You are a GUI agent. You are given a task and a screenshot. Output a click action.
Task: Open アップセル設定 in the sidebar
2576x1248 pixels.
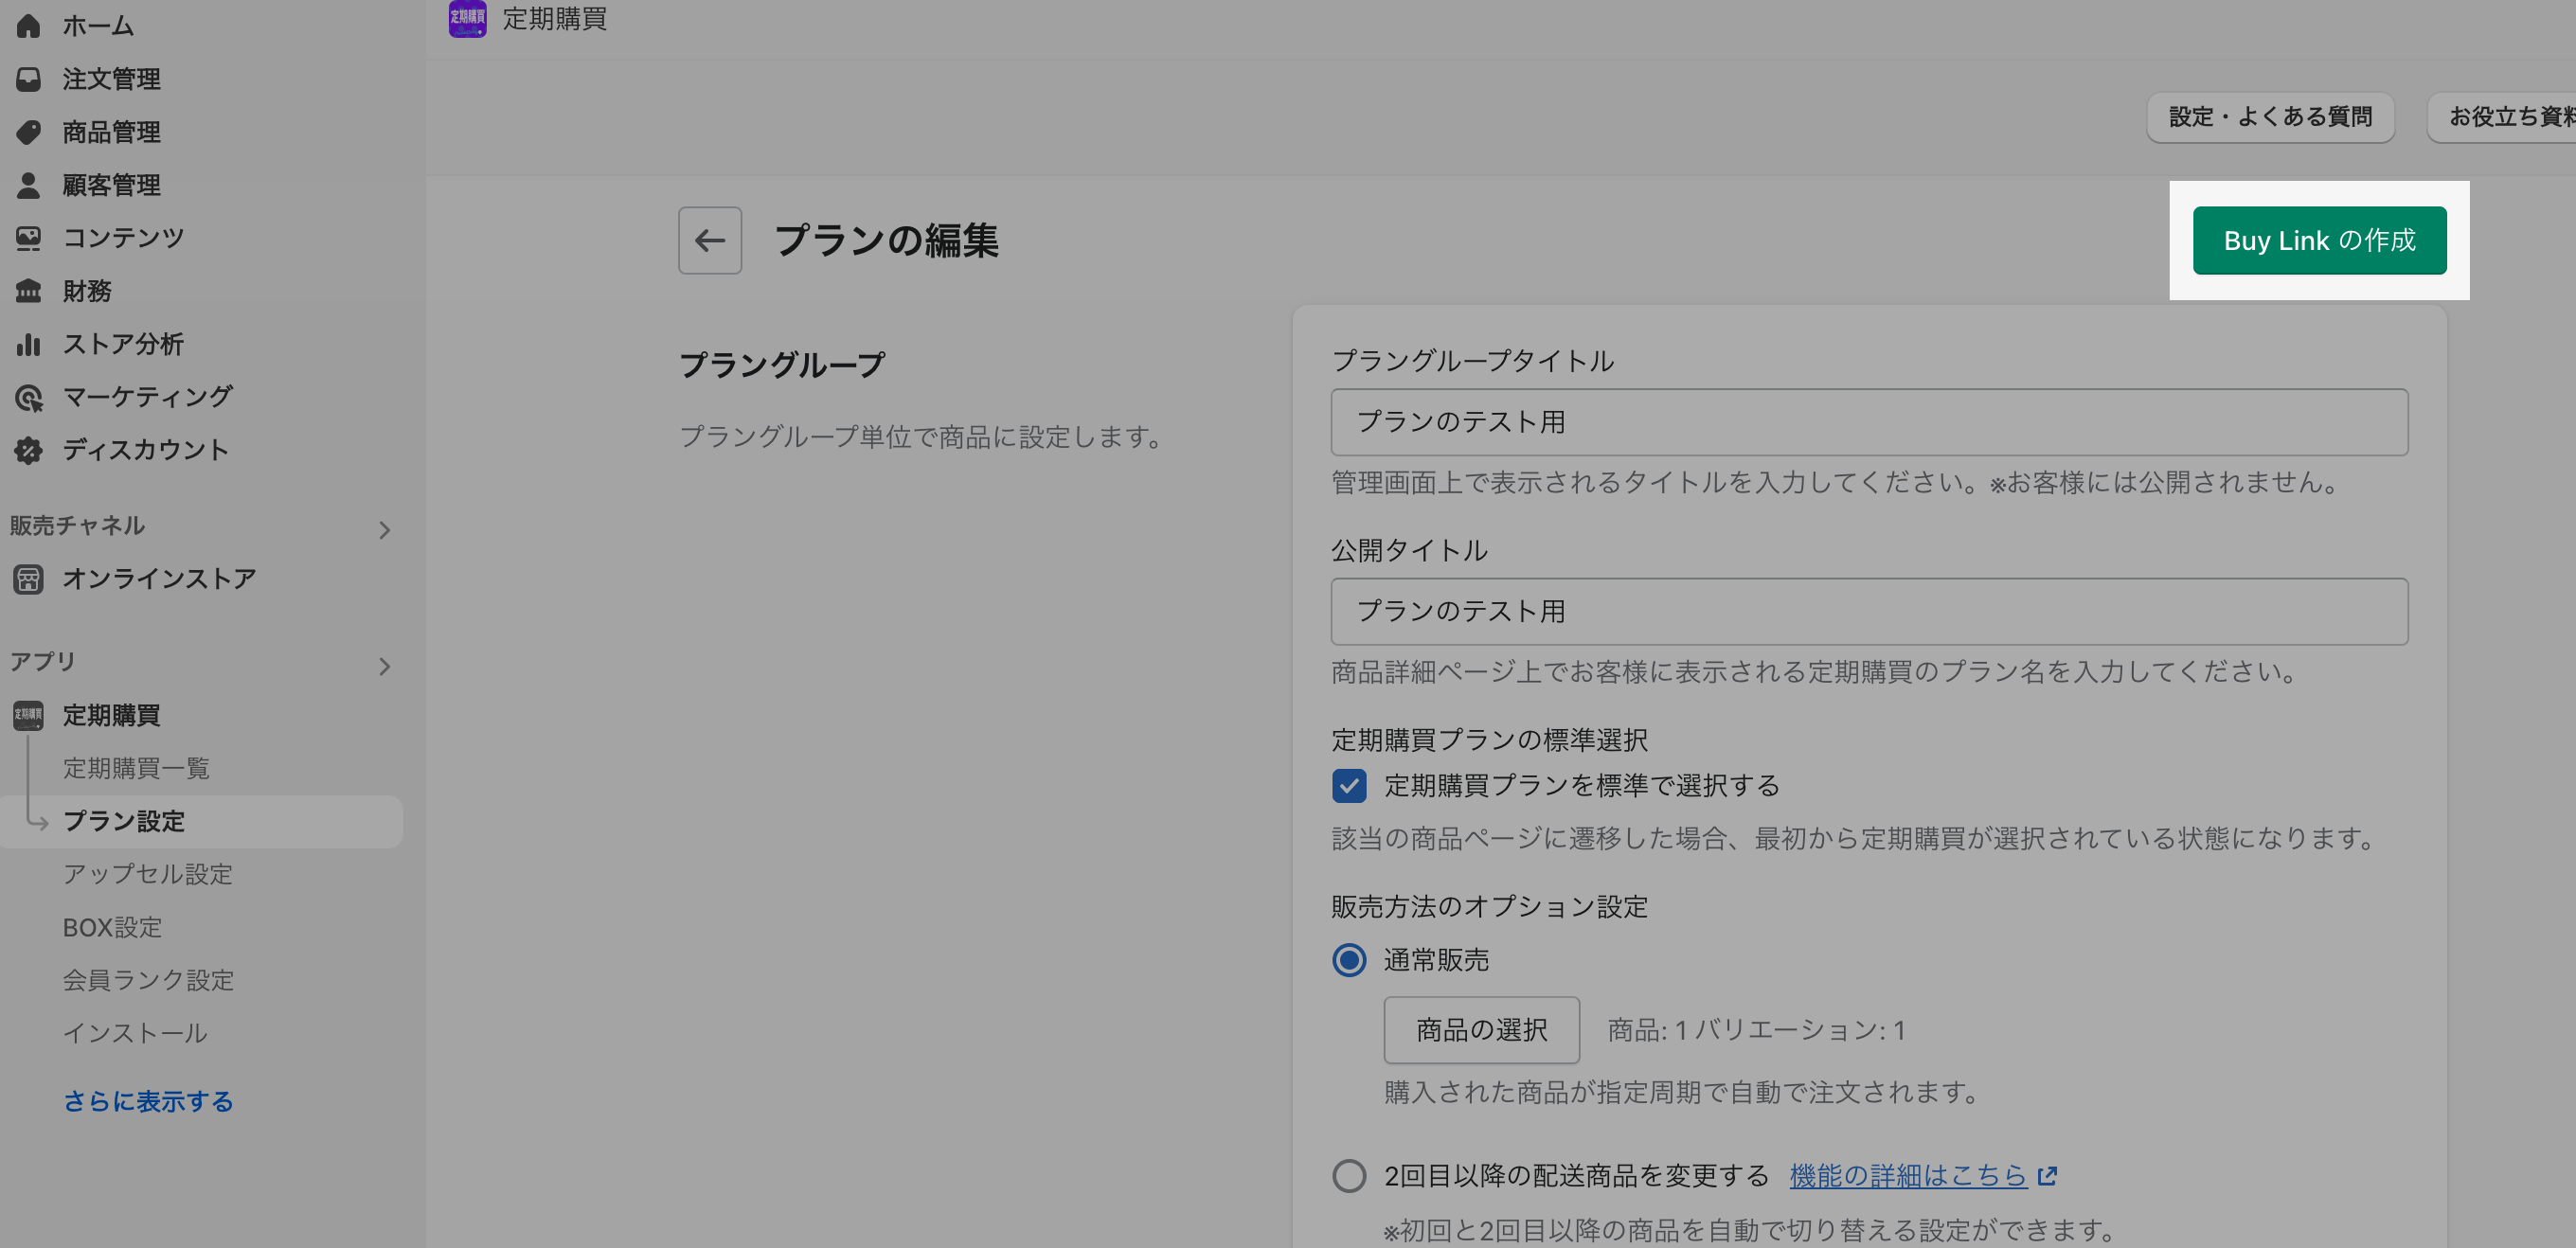[x=147, y=874]
